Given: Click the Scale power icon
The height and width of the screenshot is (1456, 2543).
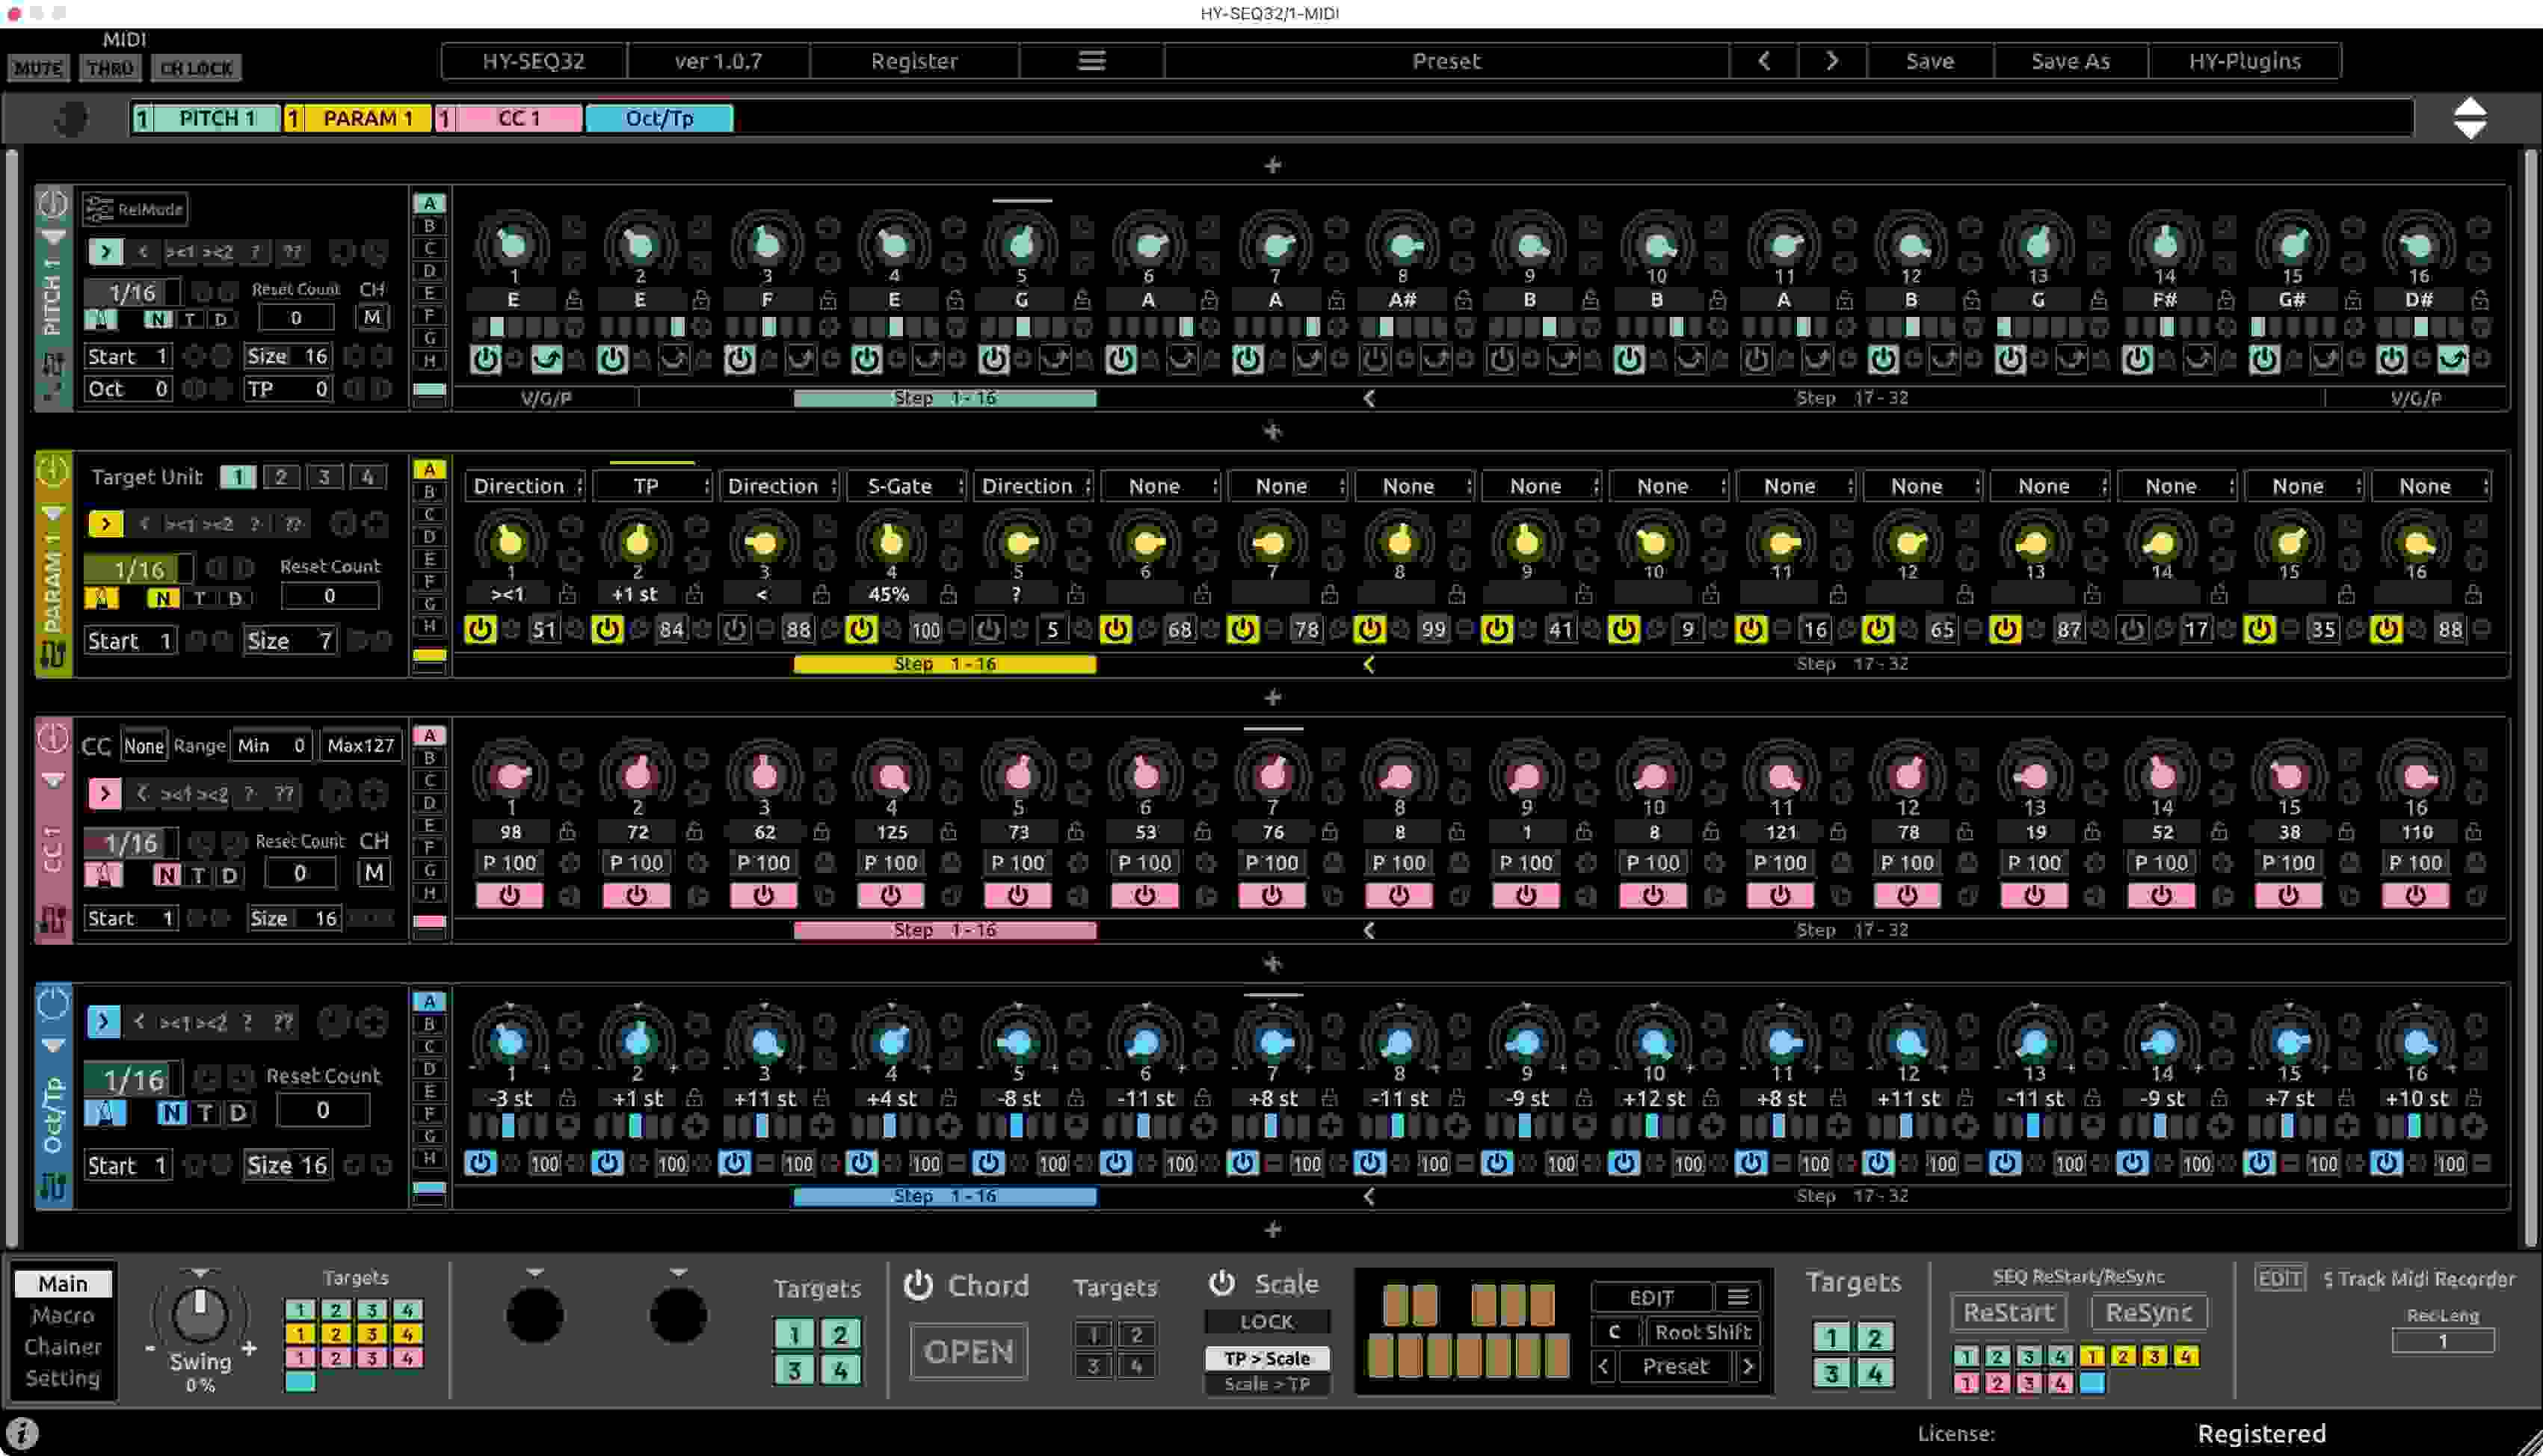Looking at the screenshot, I should pos(1222,1283).
